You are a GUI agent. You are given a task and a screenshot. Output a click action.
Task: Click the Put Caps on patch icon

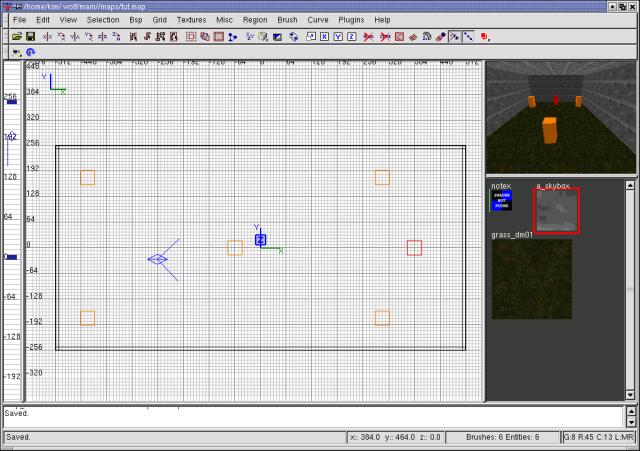[x=440, y=37]
